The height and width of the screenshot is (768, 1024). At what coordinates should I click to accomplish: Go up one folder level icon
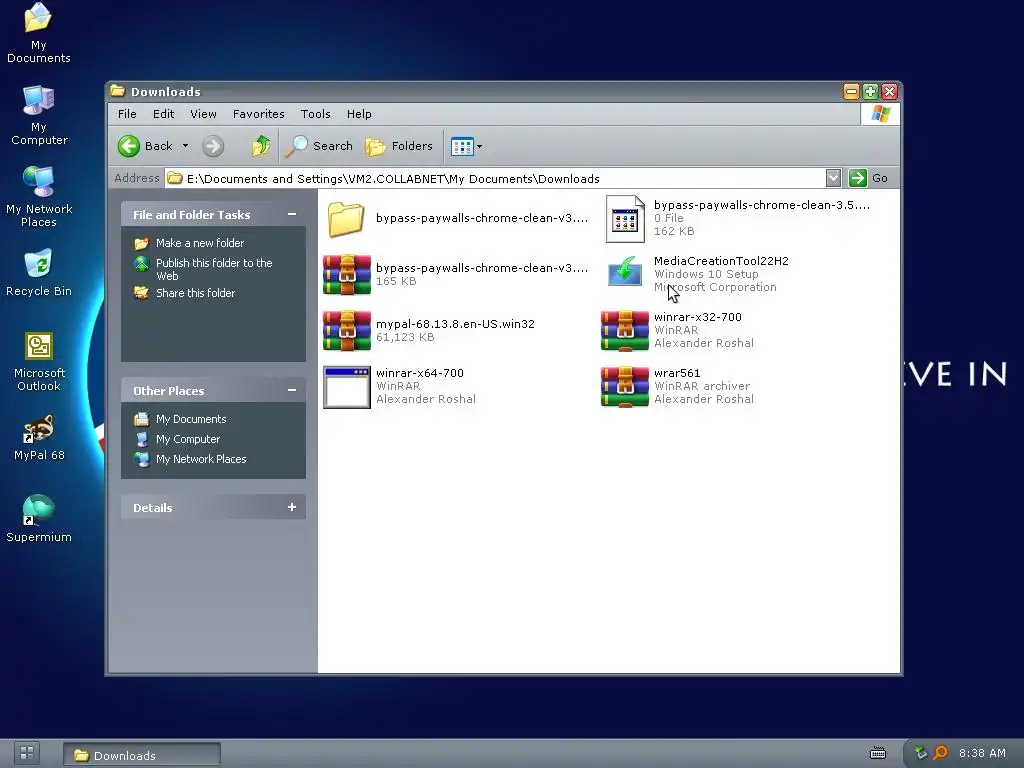(261, 146)
